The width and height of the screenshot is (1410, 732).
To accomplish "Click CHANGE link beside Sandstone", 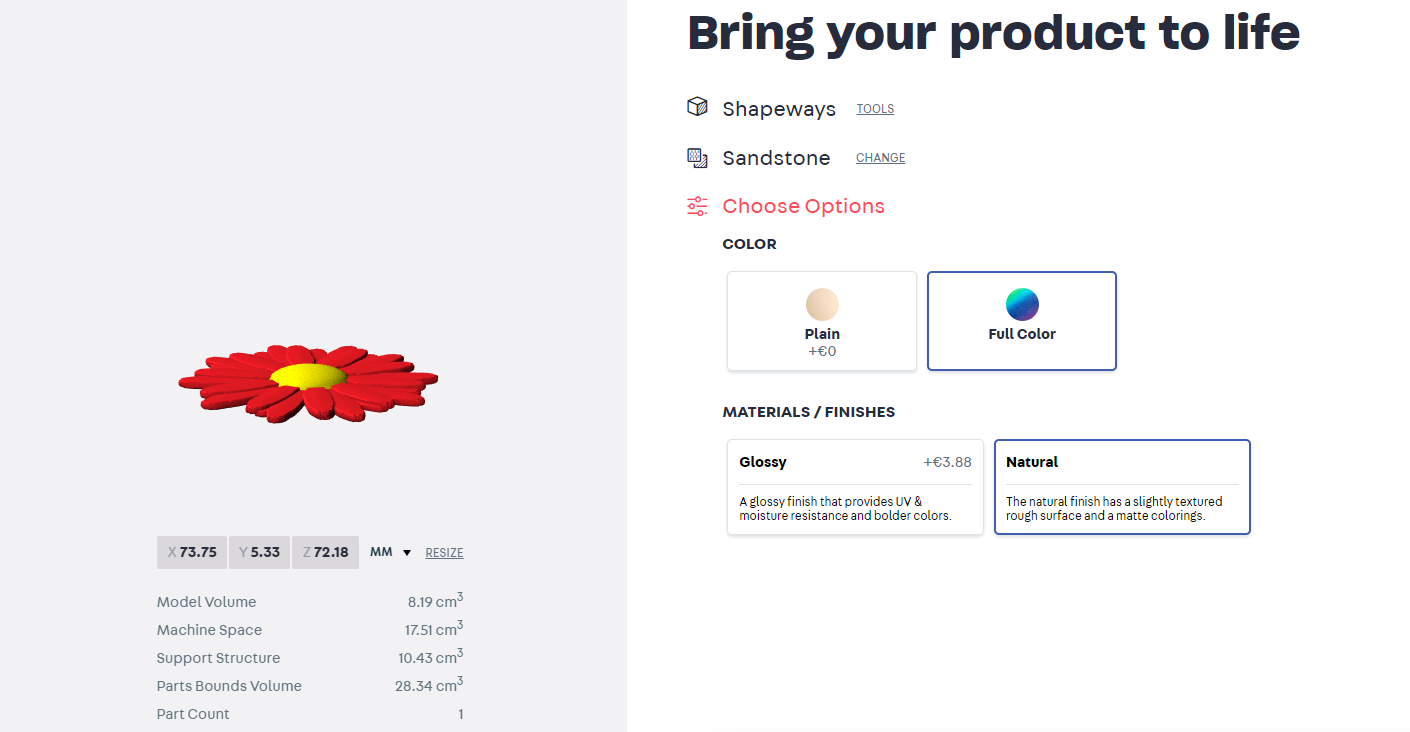I will coord(880,158).
